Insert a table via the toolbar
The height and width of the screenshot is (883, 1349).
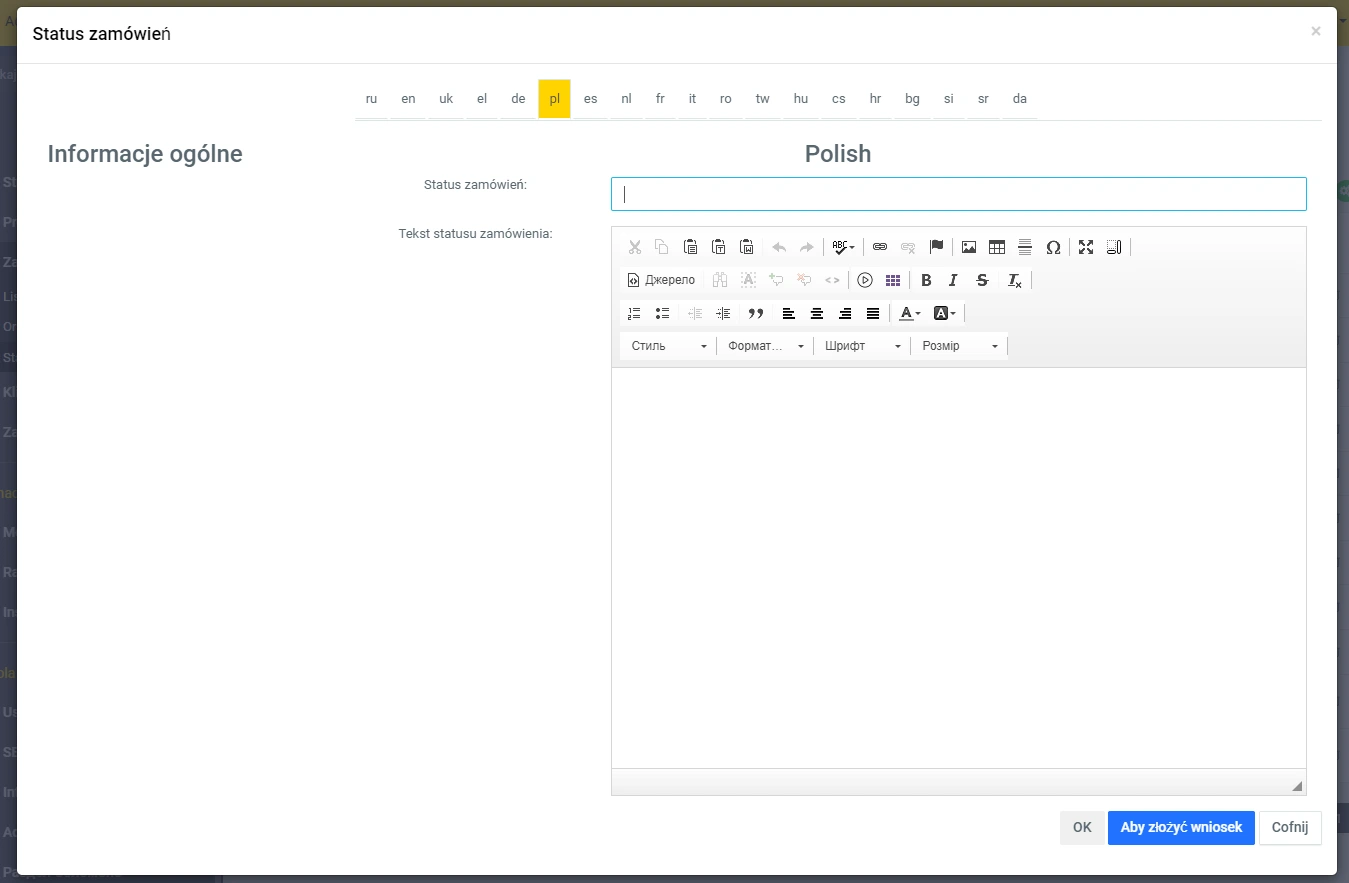tap(997, 247)
